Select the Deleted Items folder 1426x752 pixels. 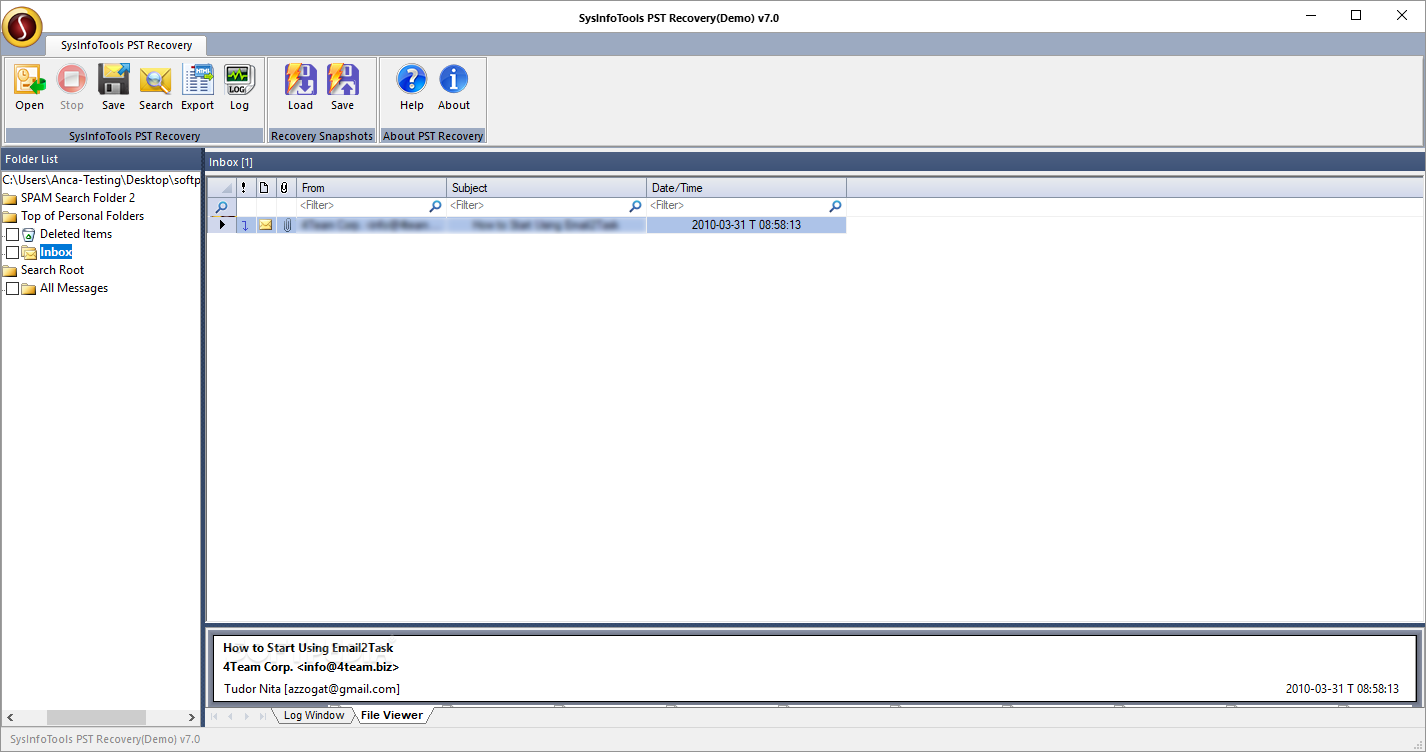(x=76, y=234)
